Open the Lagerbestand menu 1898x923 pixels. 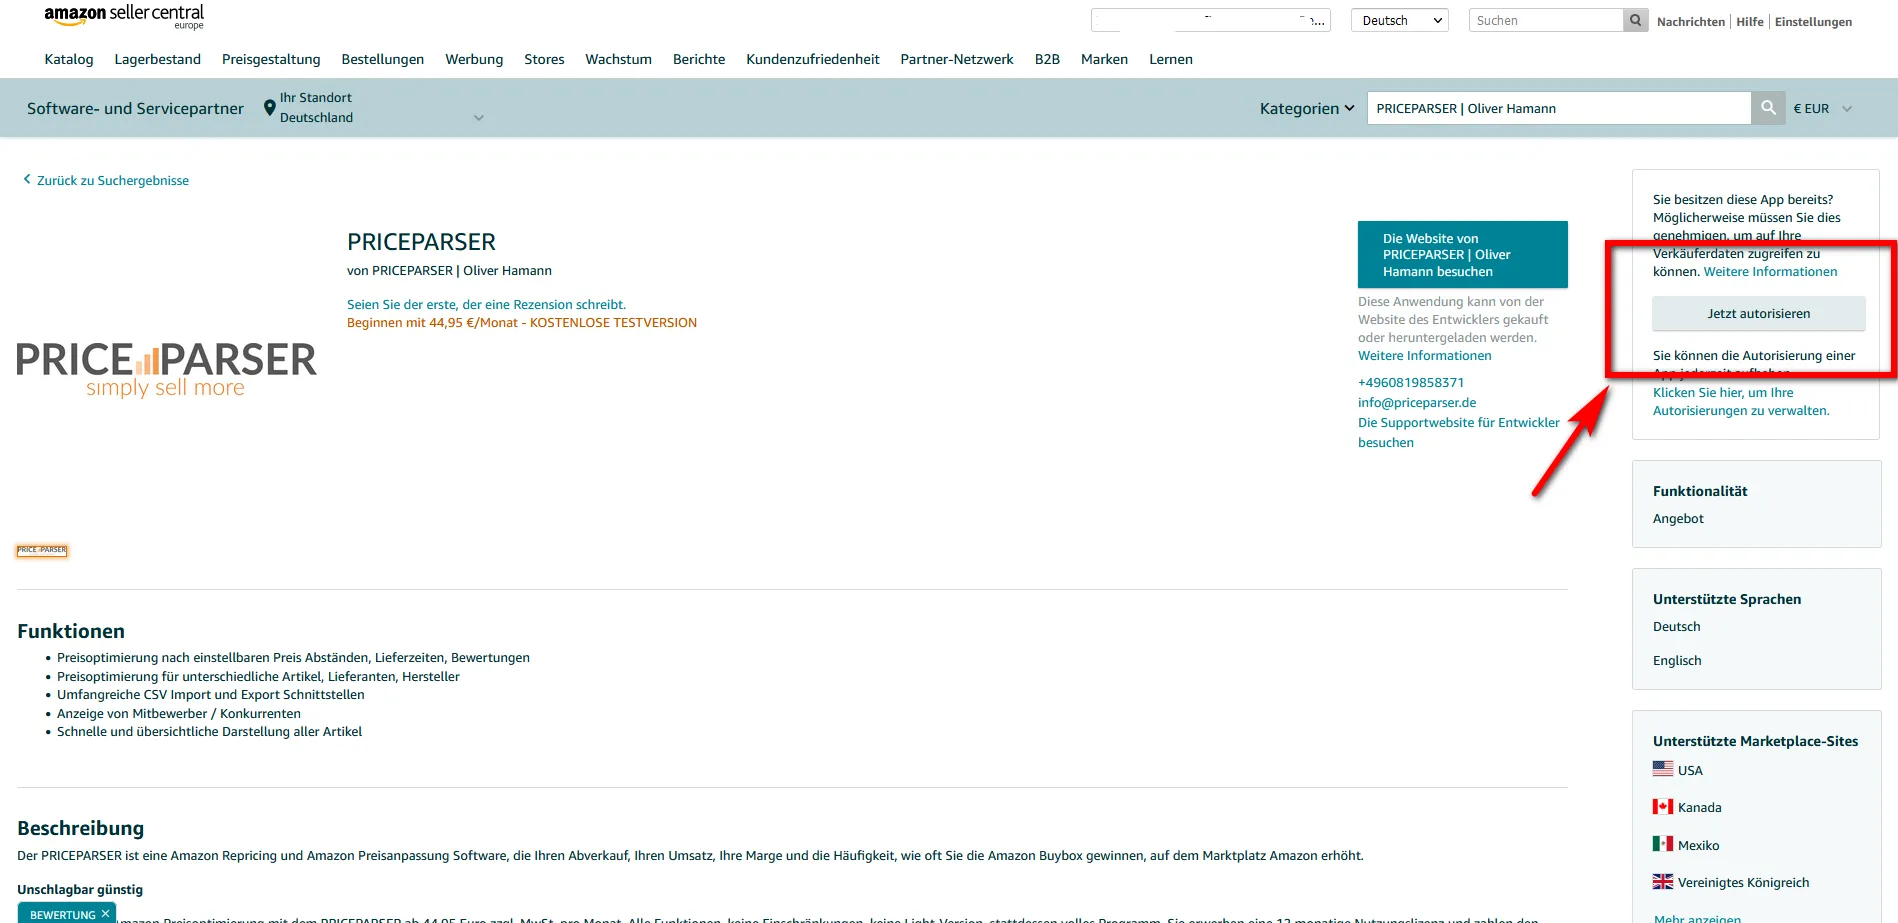158,59
